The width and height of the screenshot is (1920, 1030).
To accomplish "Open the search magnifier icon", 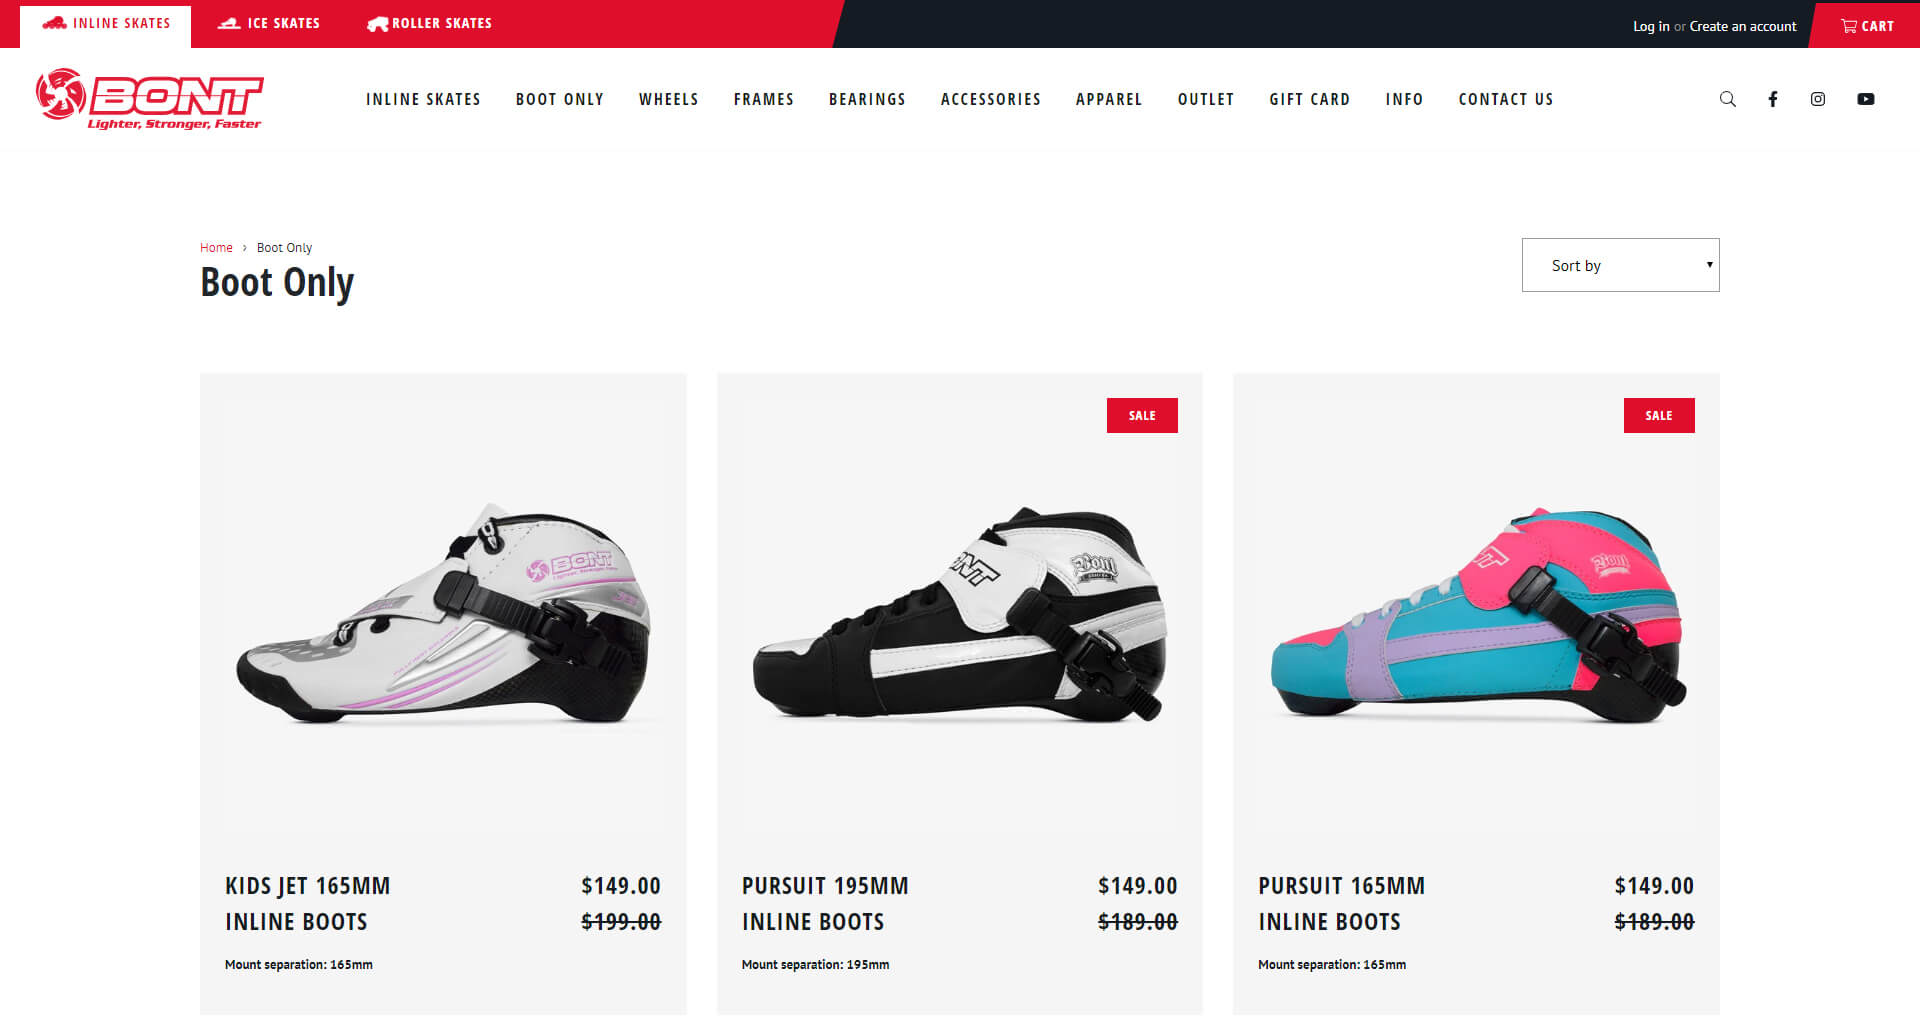I will (x=1727, y=99).
